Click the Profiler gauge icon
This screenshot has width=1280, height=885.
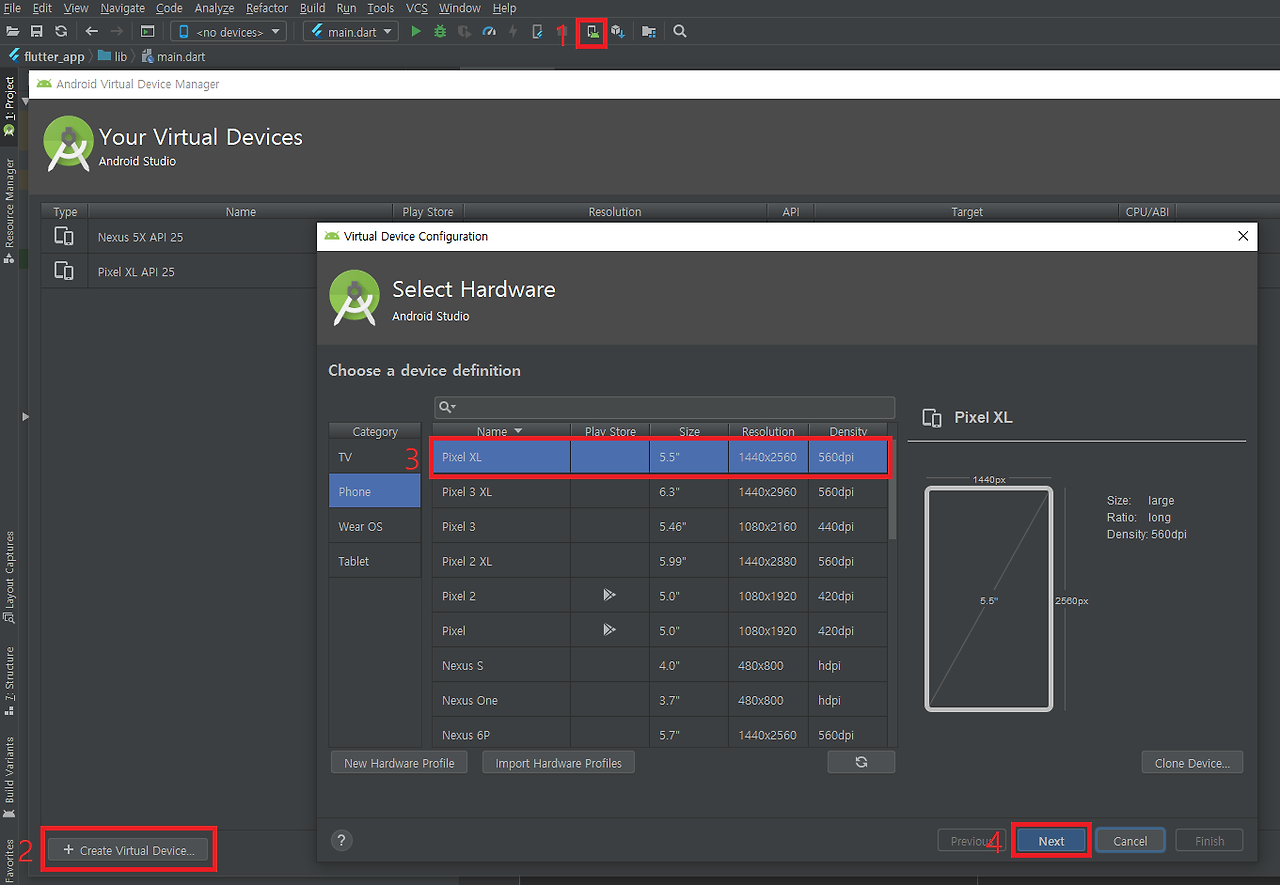[489, 32]
